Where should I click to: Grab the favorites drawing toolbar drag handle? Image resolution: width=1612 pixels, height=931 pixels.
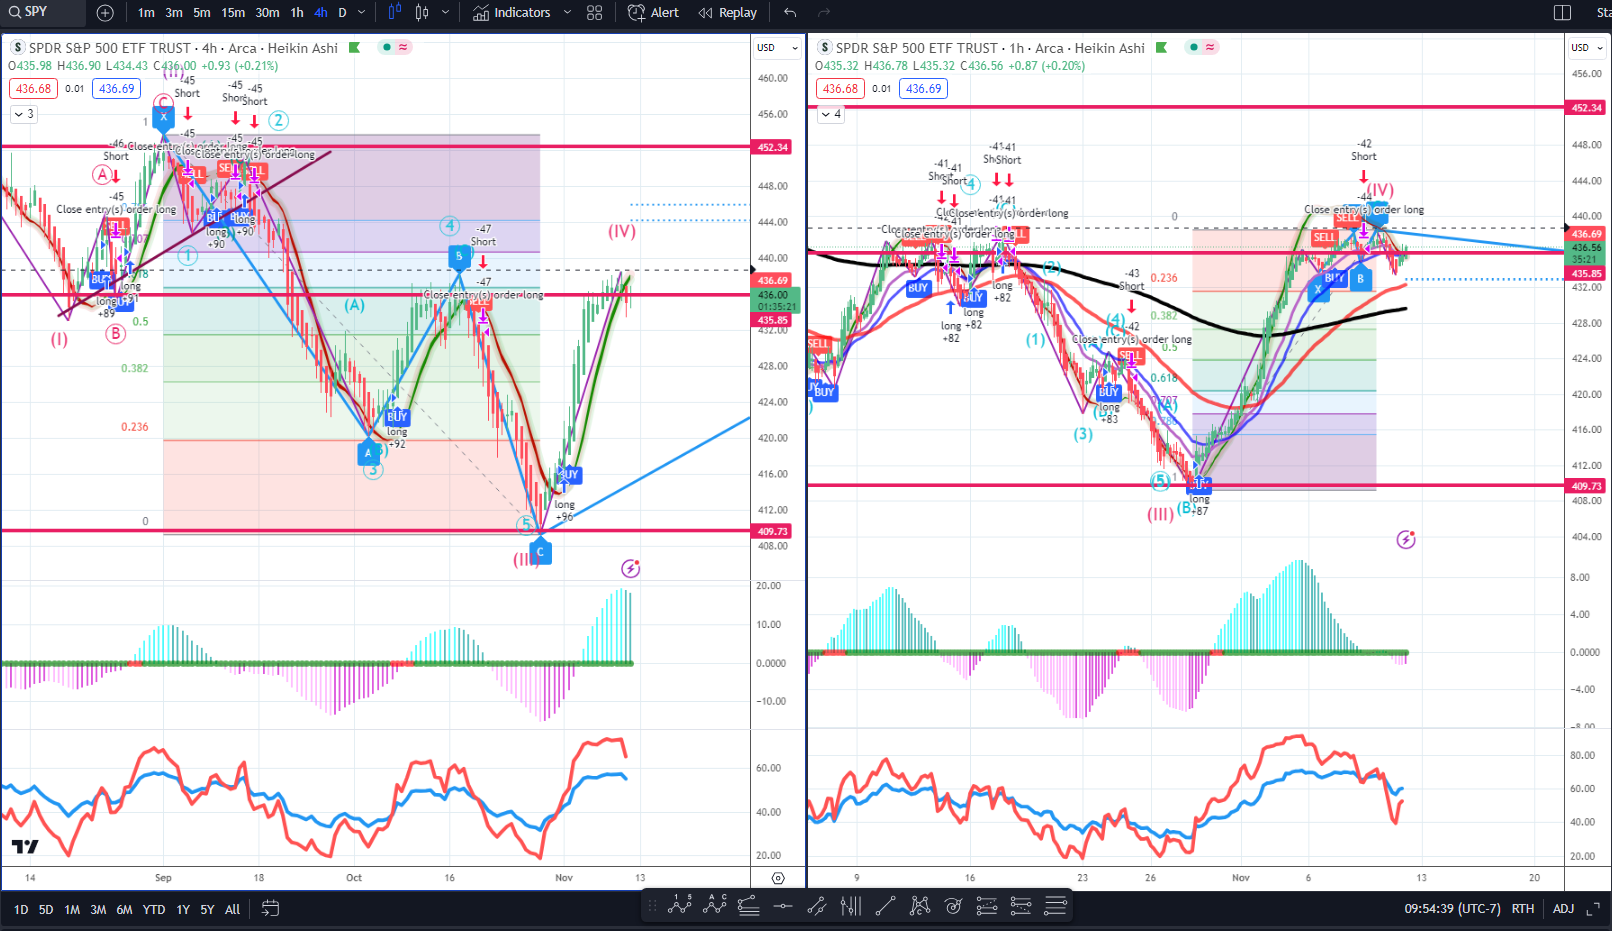click(x=653, y=906)
